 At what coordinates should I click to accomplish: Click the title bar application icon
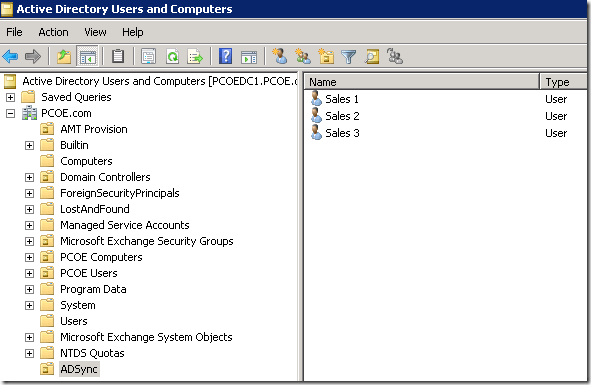[7, 9]
